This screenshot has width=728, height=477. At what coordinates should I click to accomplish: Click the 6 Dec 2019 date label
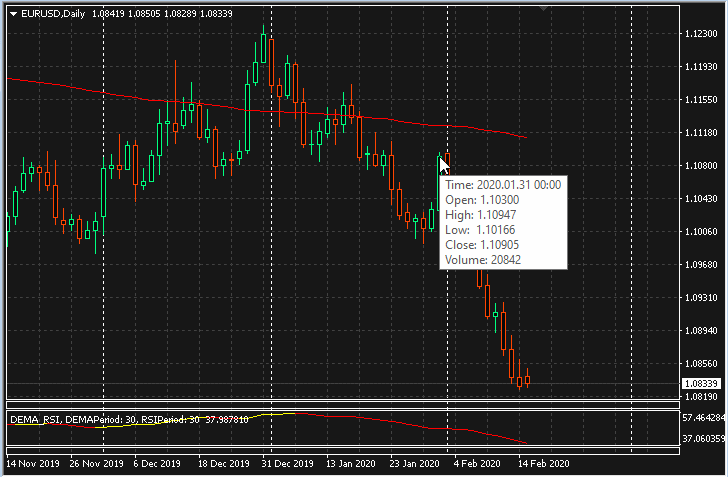point(157,464)
